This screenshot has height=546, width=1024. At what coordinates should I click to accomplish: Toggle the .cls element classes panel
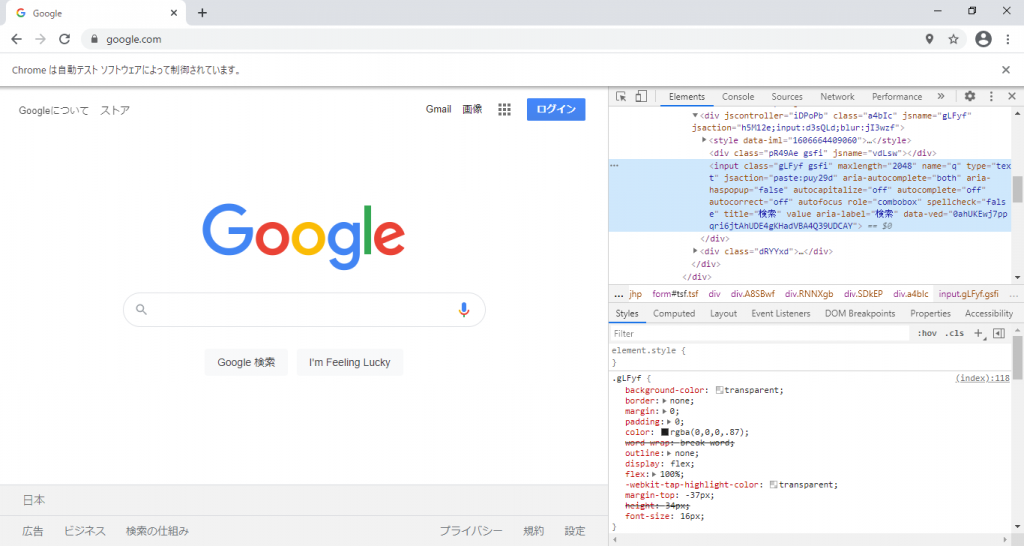tap(955, 333)
